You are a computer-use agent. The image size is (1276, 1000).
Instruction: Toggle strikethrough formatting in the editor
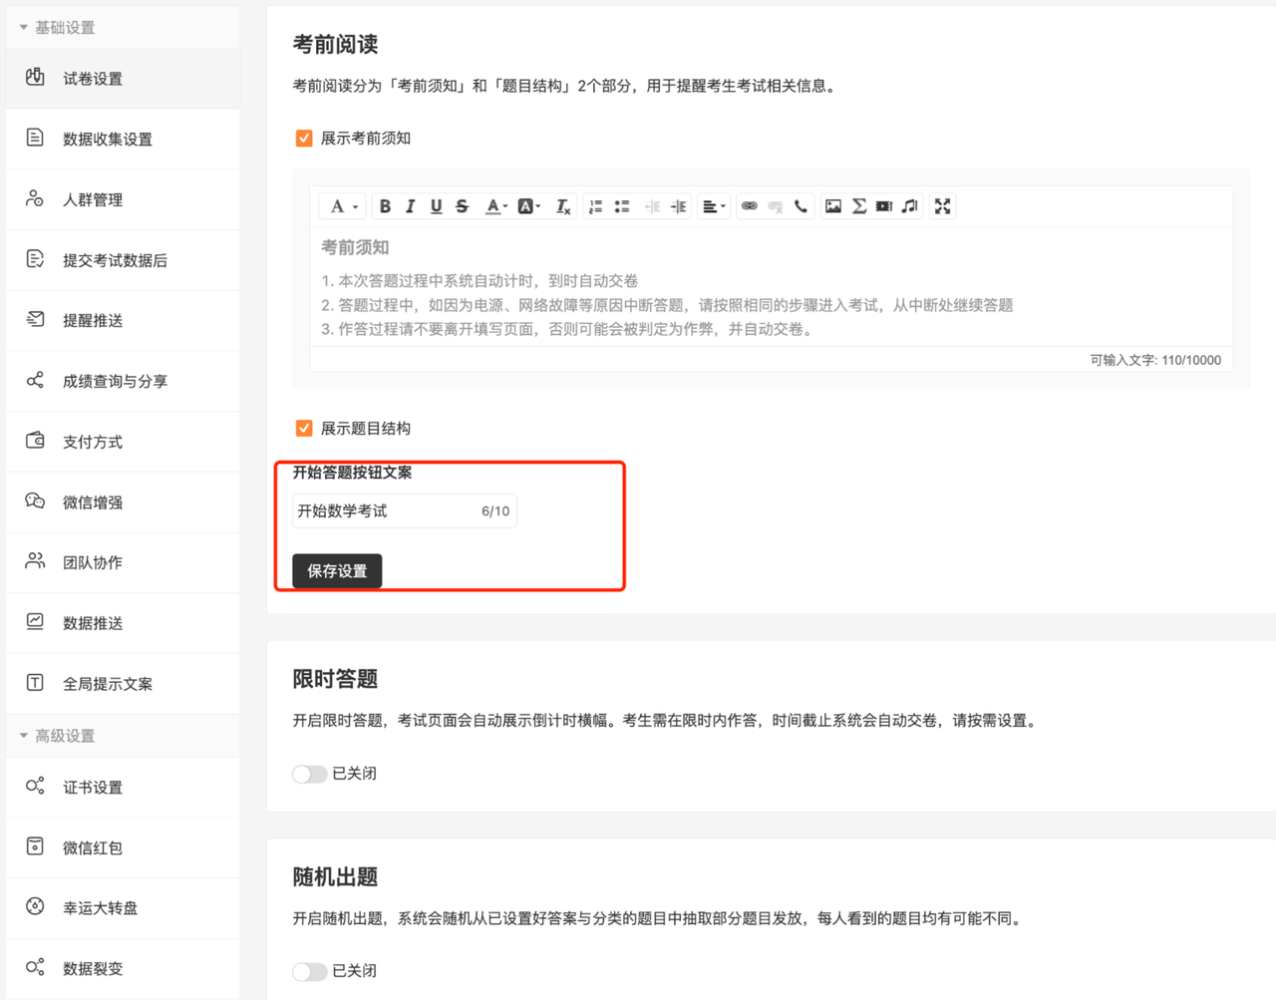(462, 206)
